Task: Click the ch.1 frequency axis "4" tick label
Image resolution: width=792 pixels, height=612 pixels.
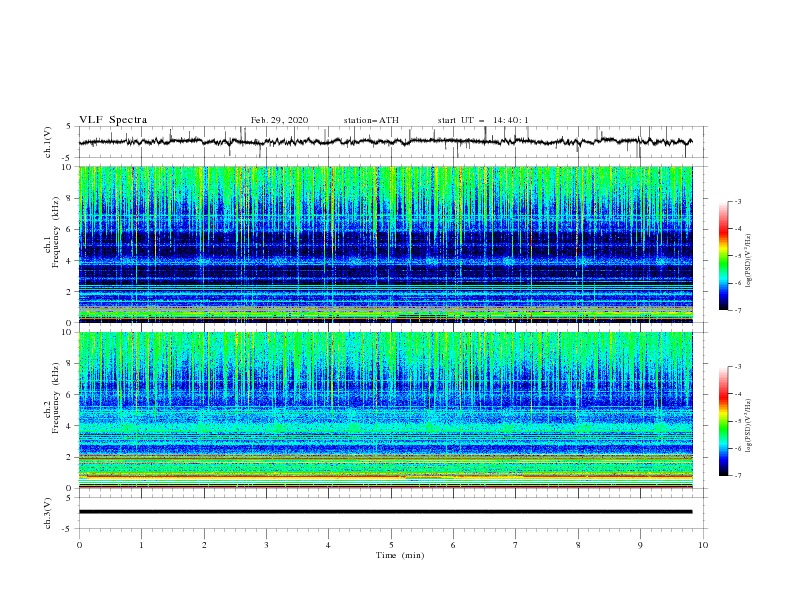Action: (x=70, y=261)
